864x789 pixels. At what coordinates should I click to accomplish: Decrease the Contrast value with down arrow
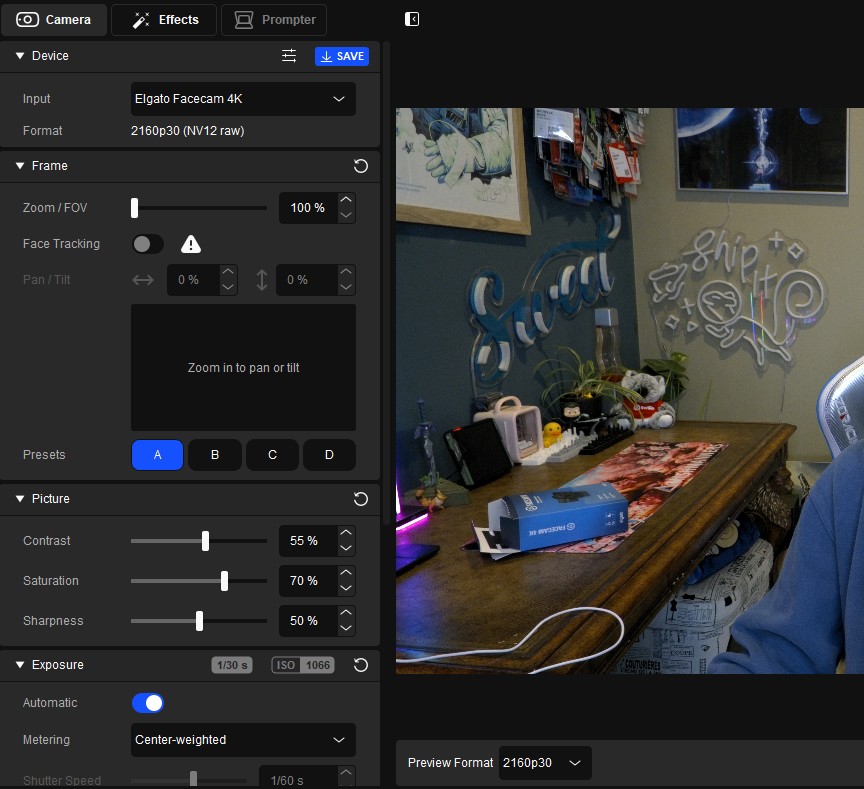tap(346, 548)
